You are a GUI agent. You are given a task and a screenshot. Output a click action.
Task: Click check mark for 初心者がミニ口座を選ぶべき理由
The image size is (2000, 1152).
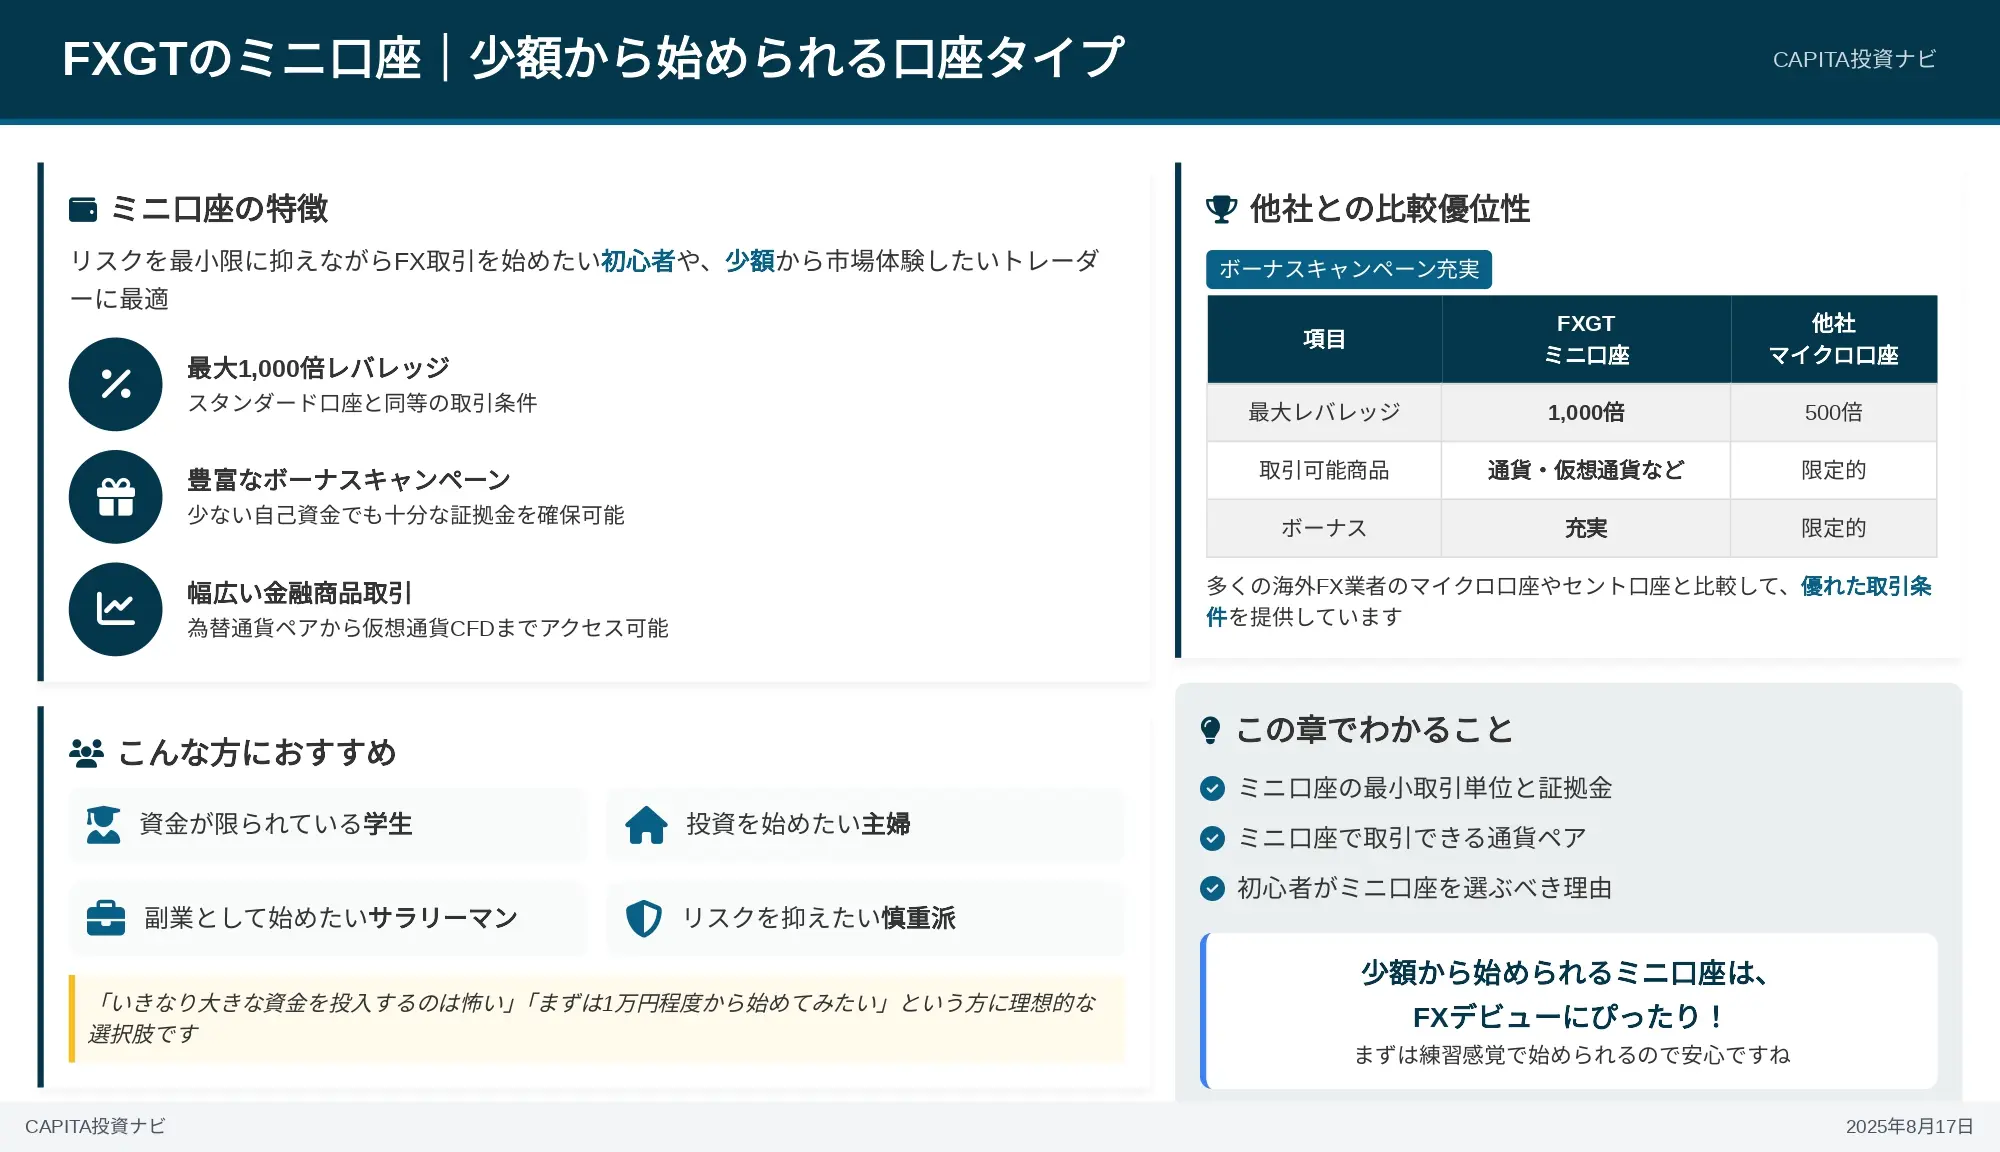click(x=1212, y=888)
